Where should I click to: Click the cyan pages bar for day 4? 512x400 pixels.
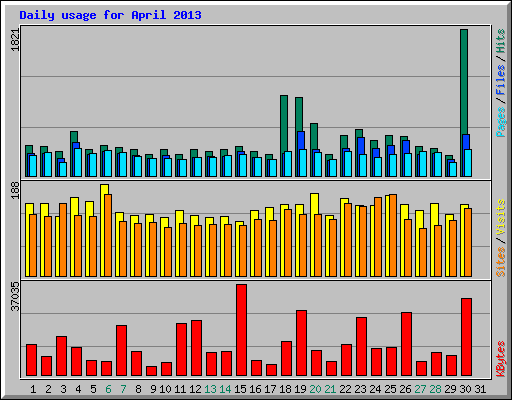(x=78, y=162)
